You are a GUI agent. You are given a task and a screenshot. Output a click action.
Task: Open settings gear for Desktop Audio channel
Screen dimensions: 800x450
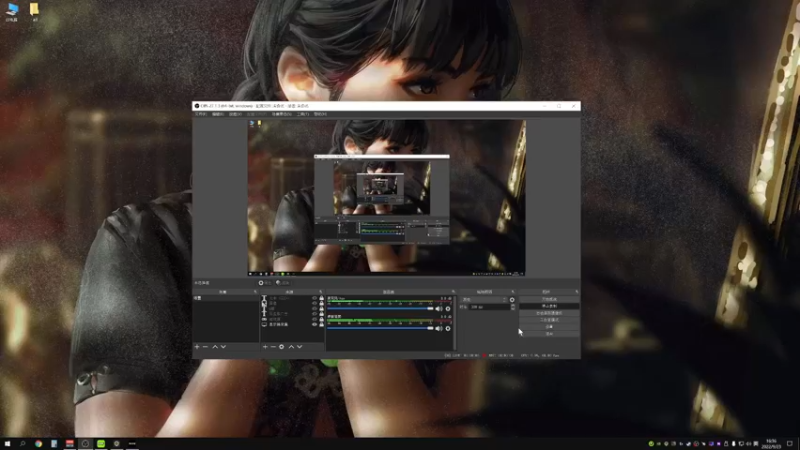(448, 329)
